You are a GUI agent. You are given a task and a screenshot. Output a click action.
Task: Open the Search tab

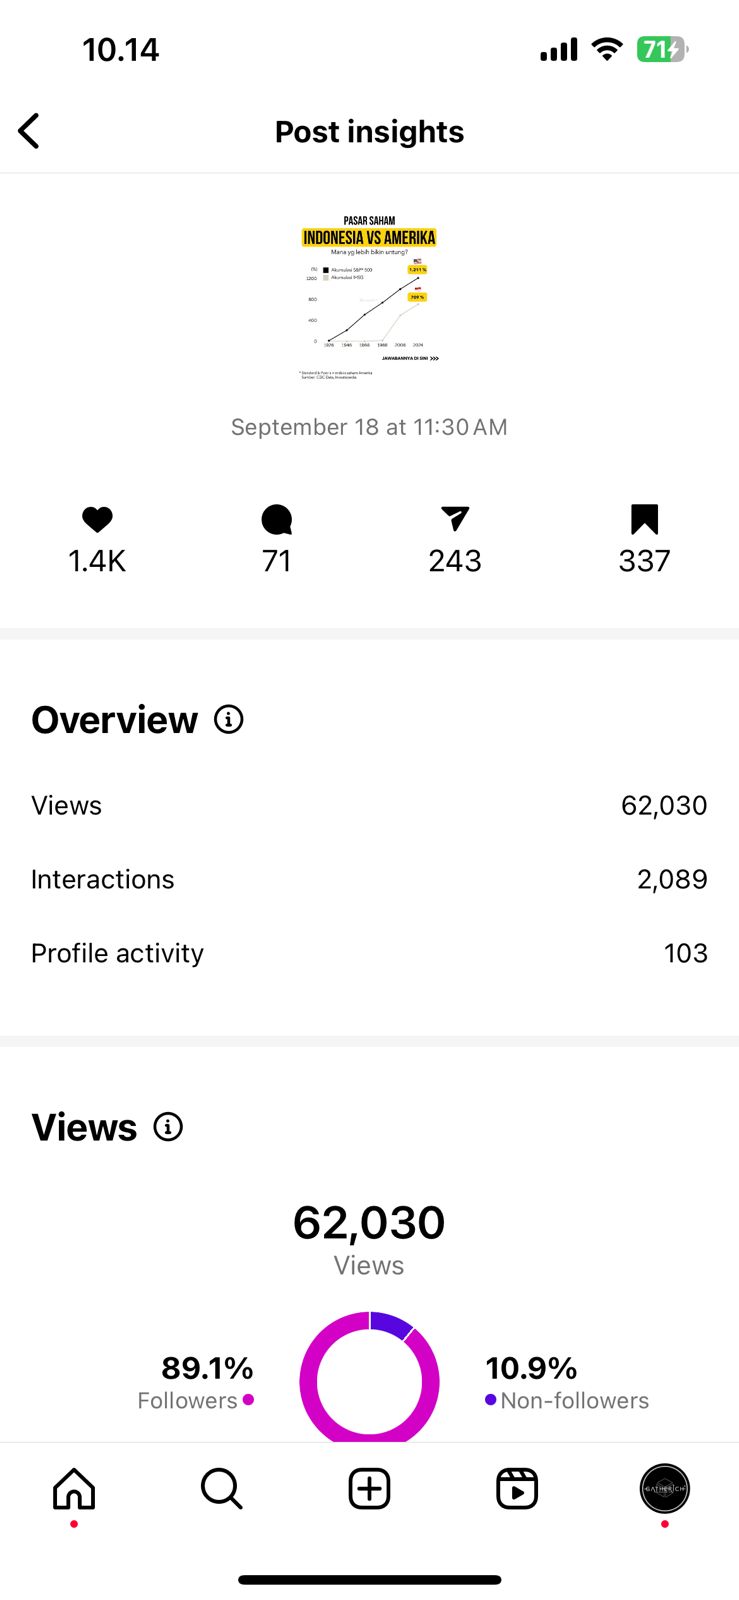tap(221, 1489)
